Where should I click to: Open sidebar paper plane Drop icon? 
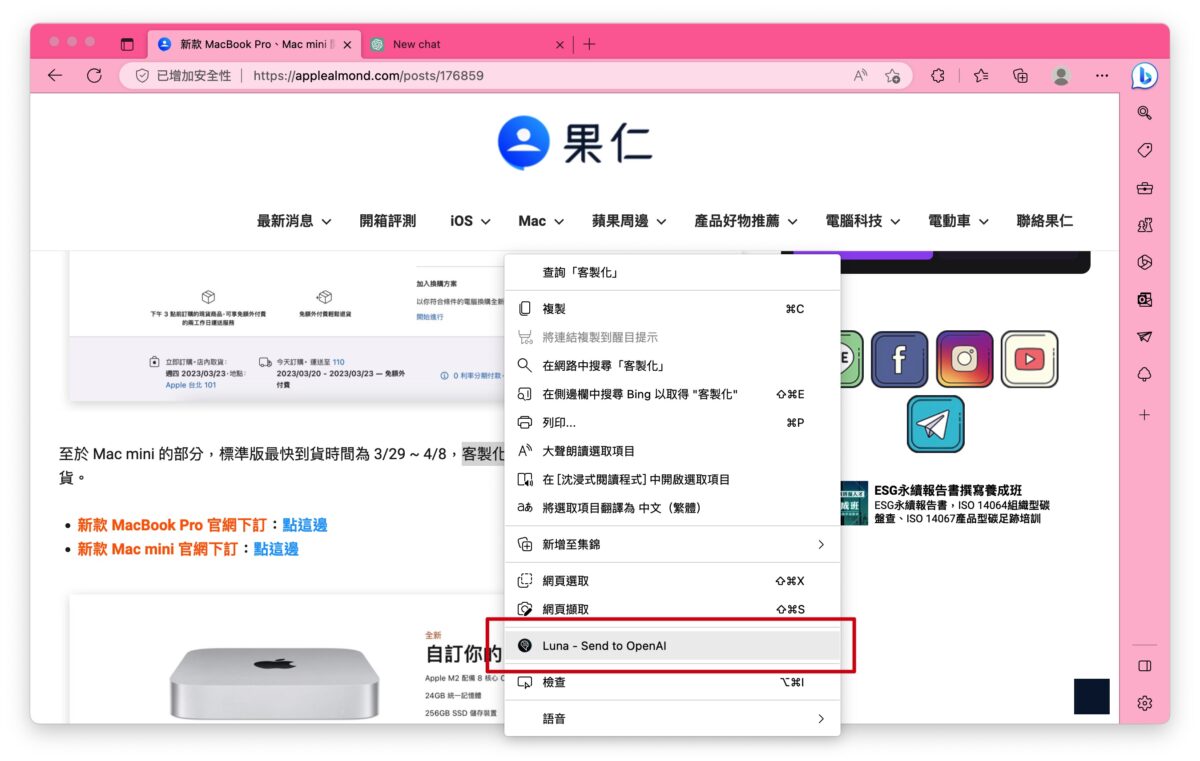coord(1144,337)
